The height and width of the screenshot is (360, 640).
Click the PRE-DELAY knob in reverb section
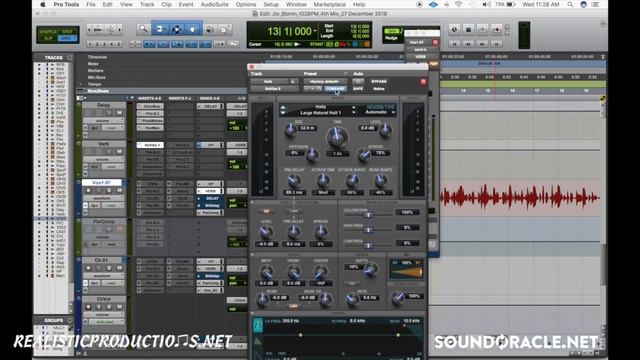pos(293,180)
